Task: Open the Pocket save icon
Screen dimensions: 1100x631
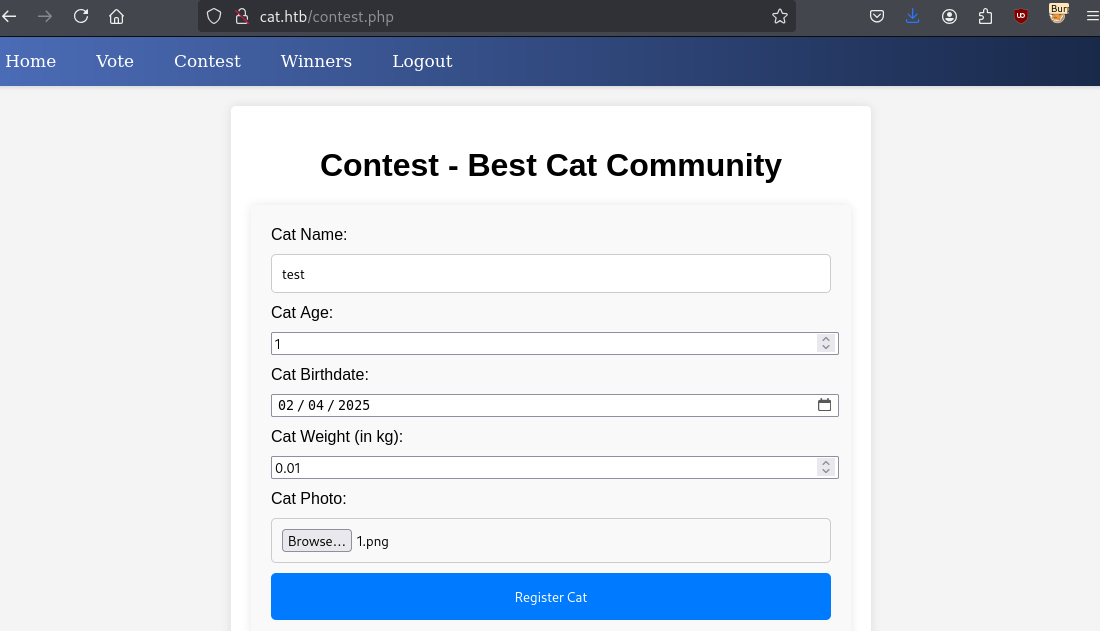Action: pyautogui.click(x=876, y=16)
